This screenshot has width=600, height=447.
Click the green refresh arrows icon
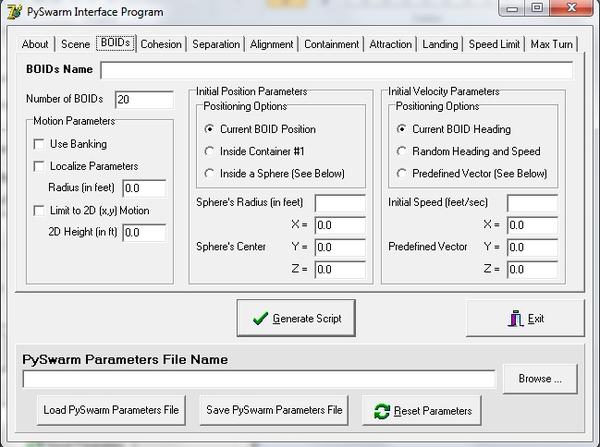[382, 411]
